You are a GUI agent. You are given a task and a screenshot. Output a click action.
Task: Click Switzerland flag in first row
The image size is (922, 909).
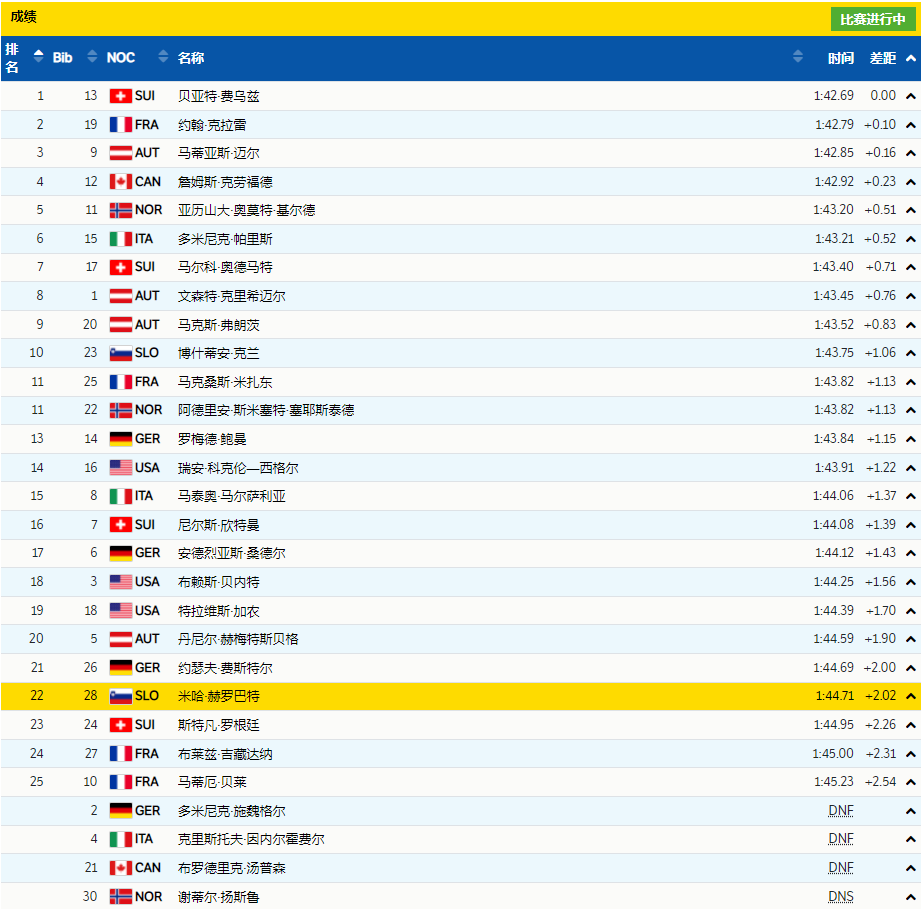(120, 96)
